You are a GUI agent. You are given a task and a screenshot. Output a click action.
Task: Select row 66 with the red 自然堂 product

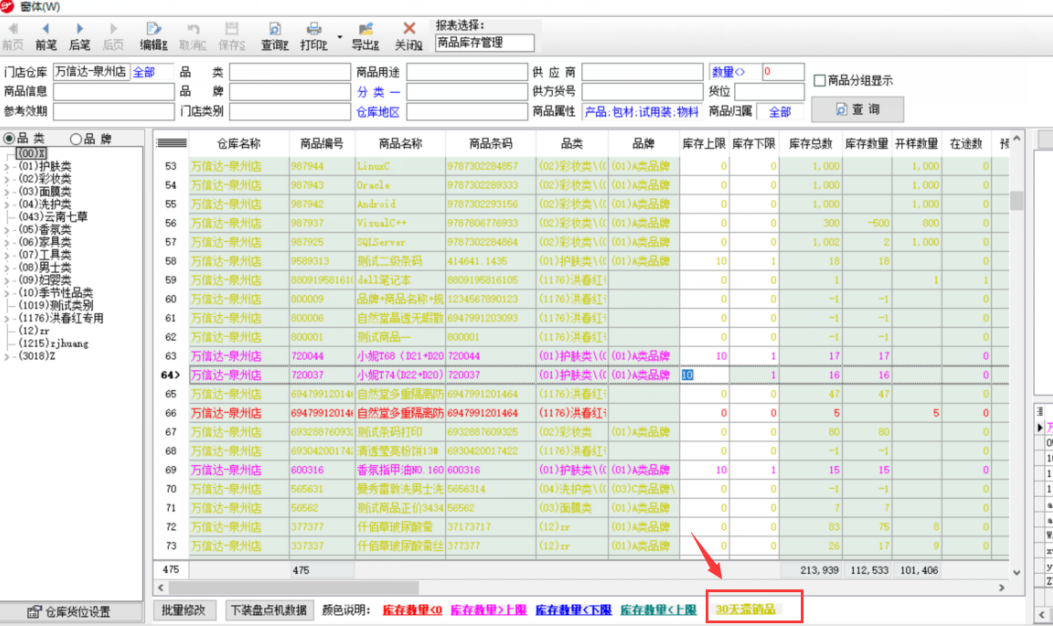[582, 413]
